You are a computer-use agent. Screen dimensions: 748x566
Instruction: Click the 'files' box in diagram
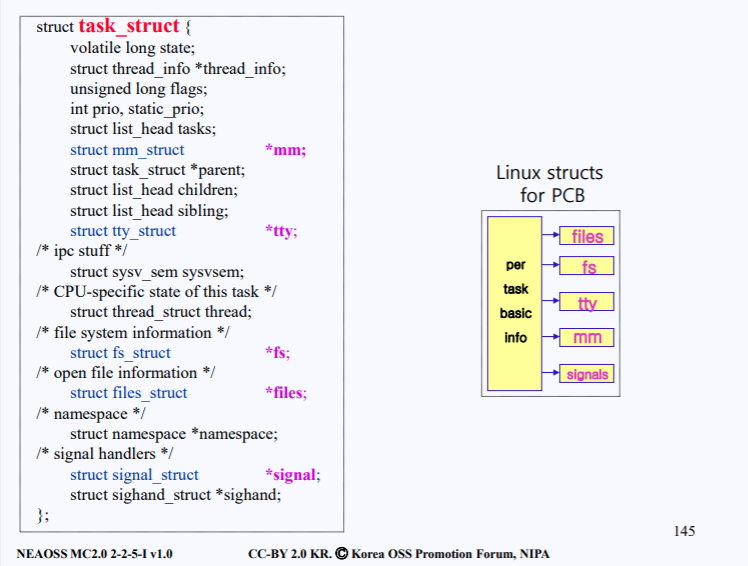(x=587, y=236)
